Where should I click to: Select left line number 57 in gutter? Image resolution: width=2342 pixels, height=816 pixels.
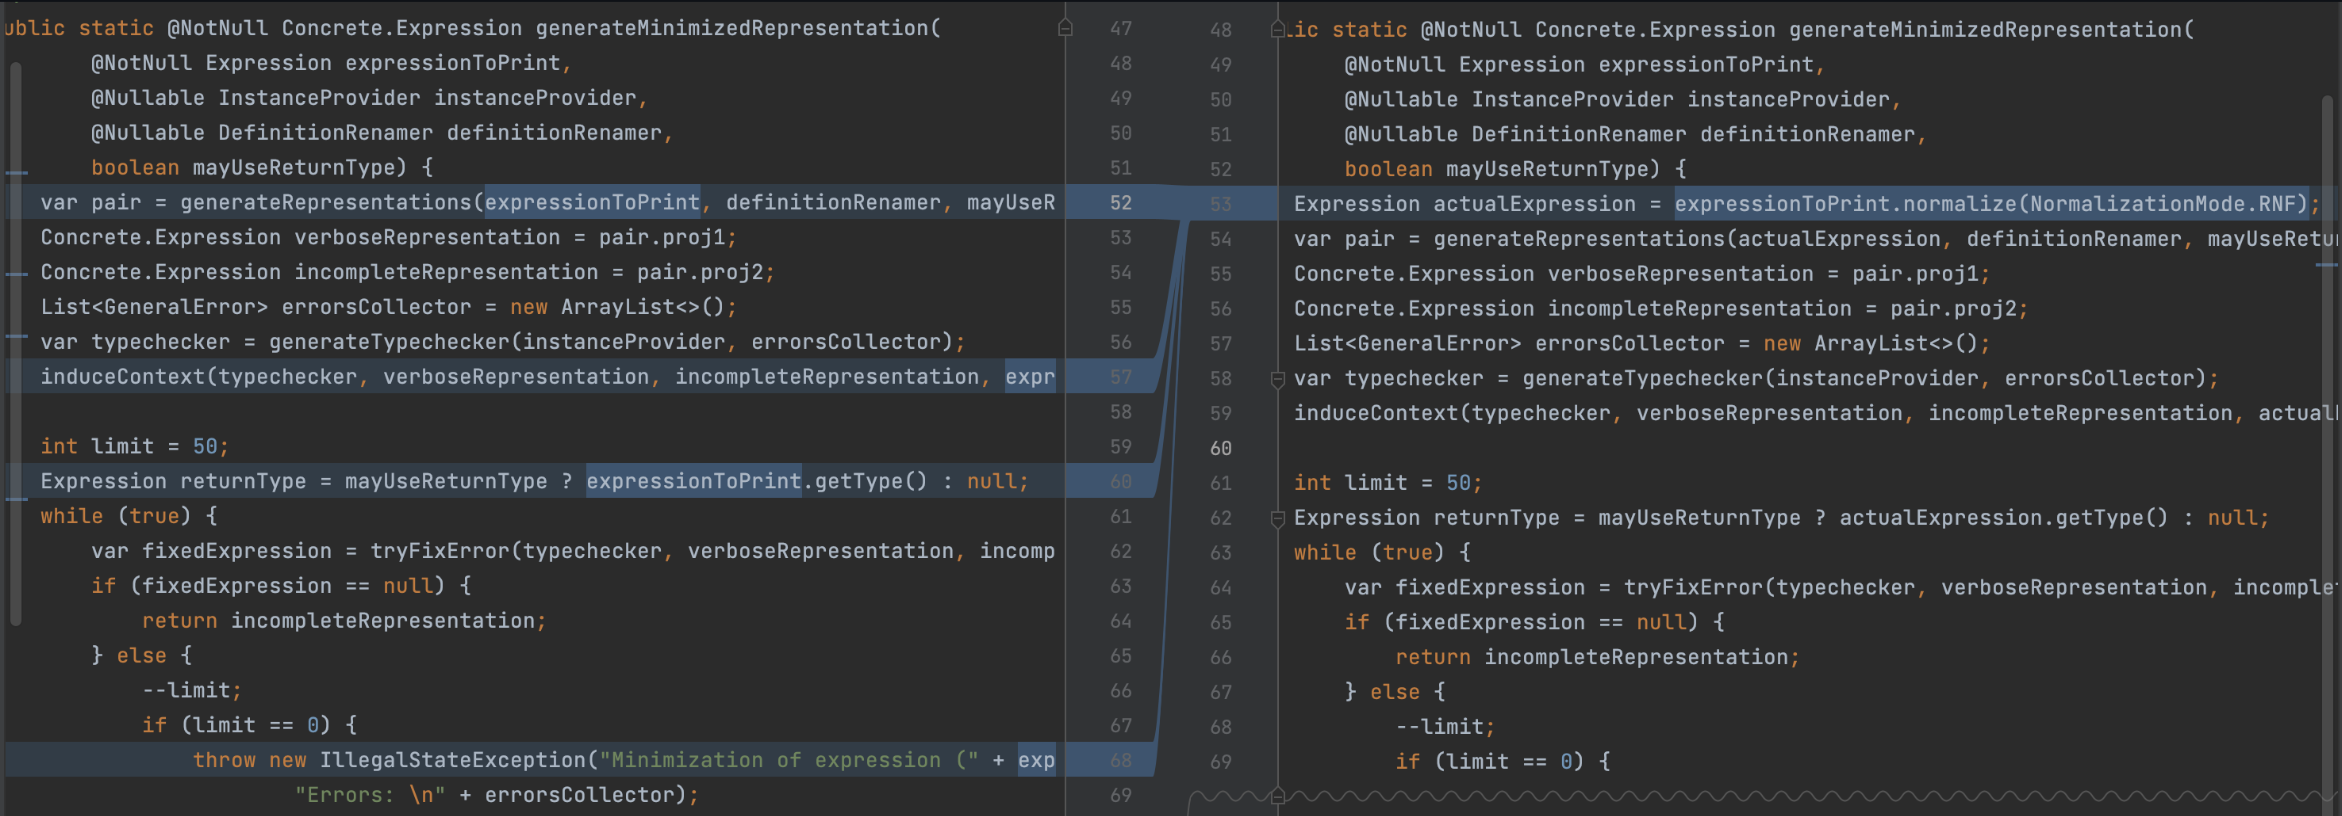(1121, 377)
